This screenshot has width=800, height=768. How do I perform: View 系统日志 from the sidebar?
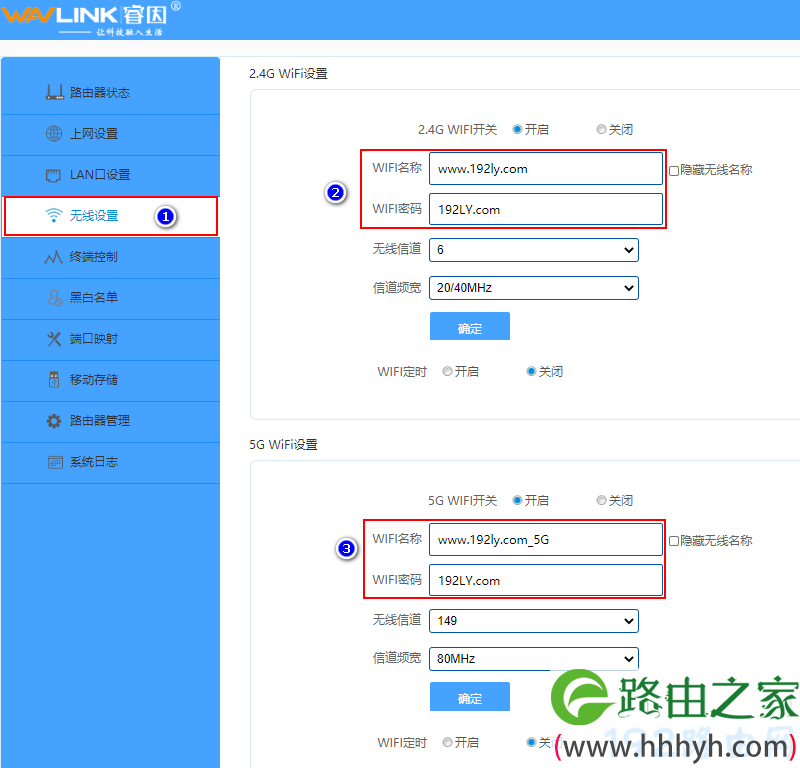pos(110,462)
